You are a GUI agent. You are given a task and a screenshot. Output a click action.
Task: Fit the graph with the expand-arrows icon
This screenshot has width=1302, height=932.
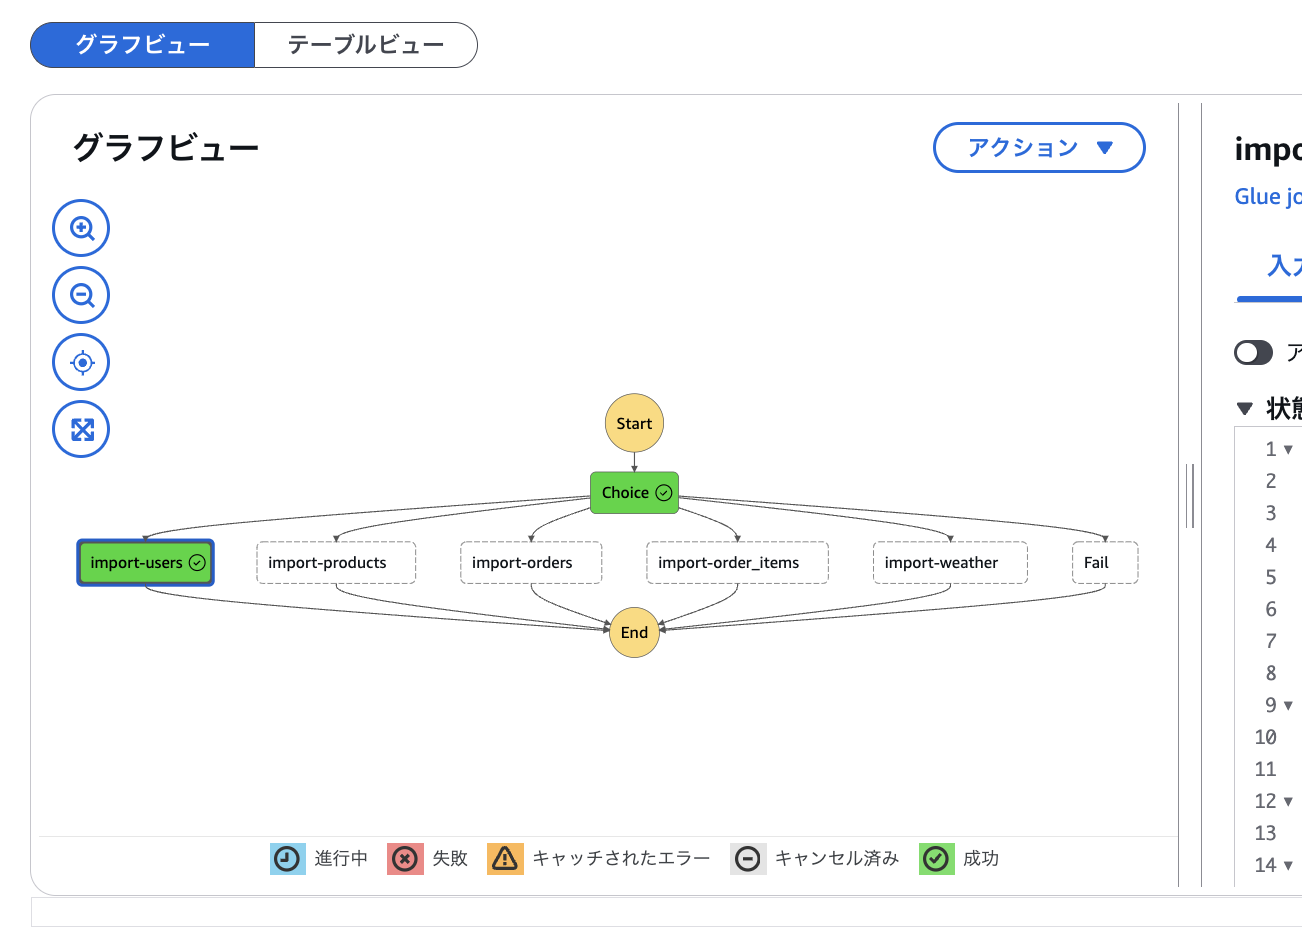pyautogui.click(x=81, y=429)
